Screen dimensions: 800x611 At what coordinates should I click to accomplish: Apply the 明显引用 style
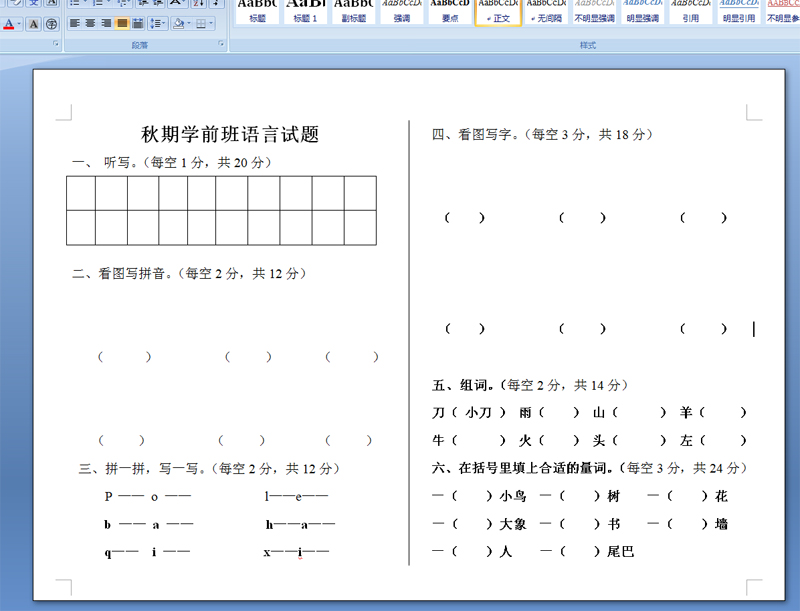click(739, 12)
